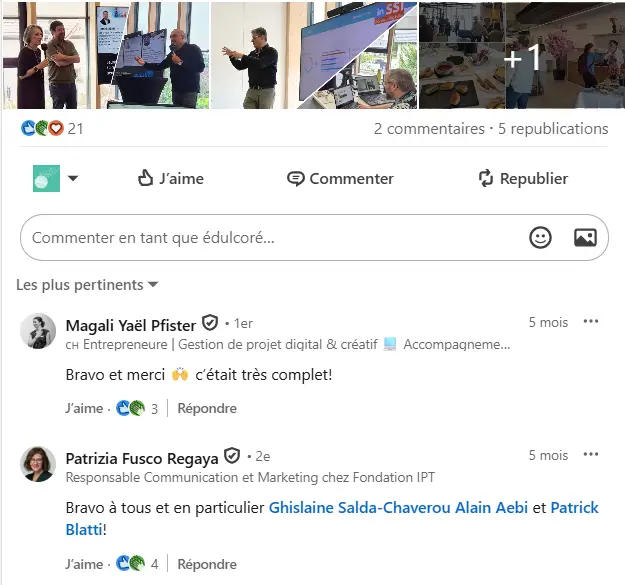Click the add photo icon in comment box
Viewport: 625px width, 585px height.
pyautogui.click(x=585, y=238)
